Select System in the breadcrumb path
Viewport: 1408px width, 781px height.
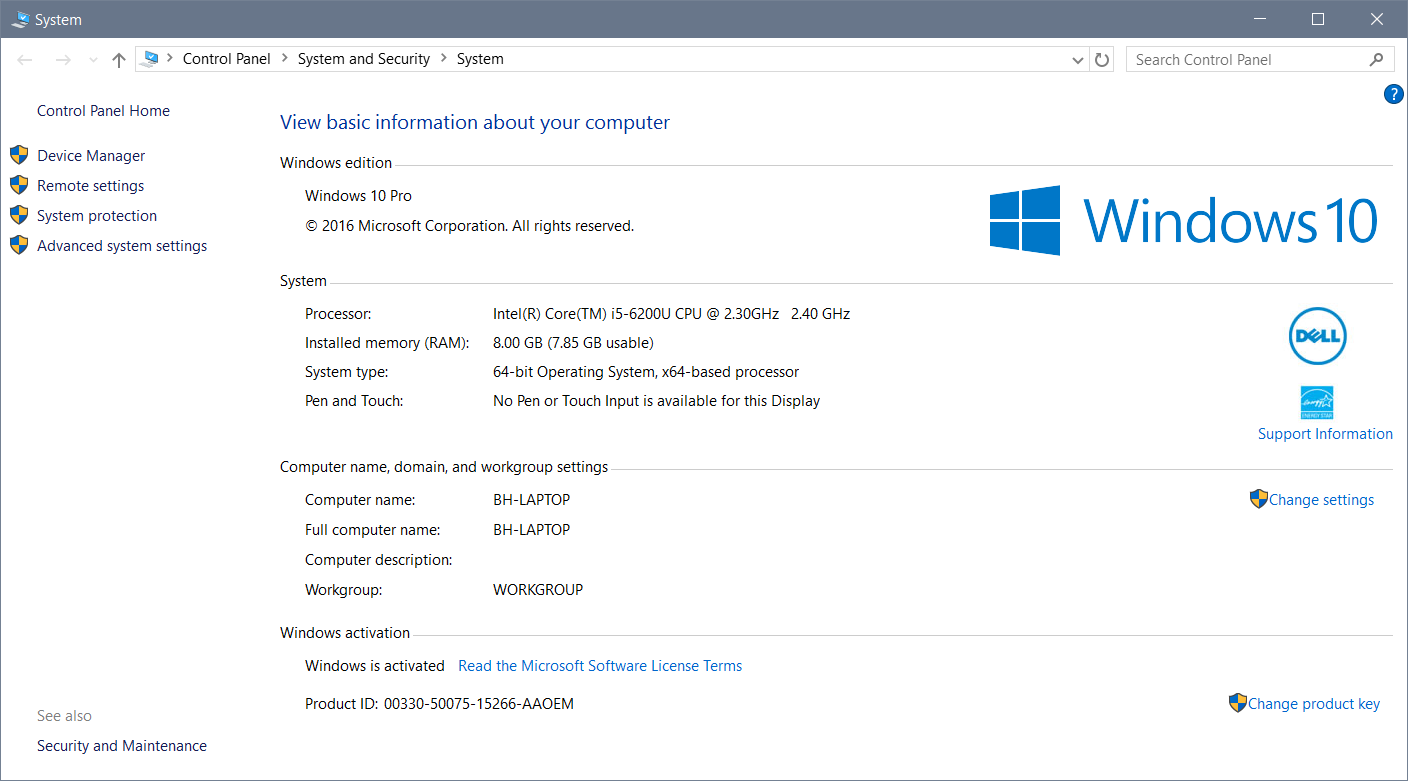(x=480, y=59)
